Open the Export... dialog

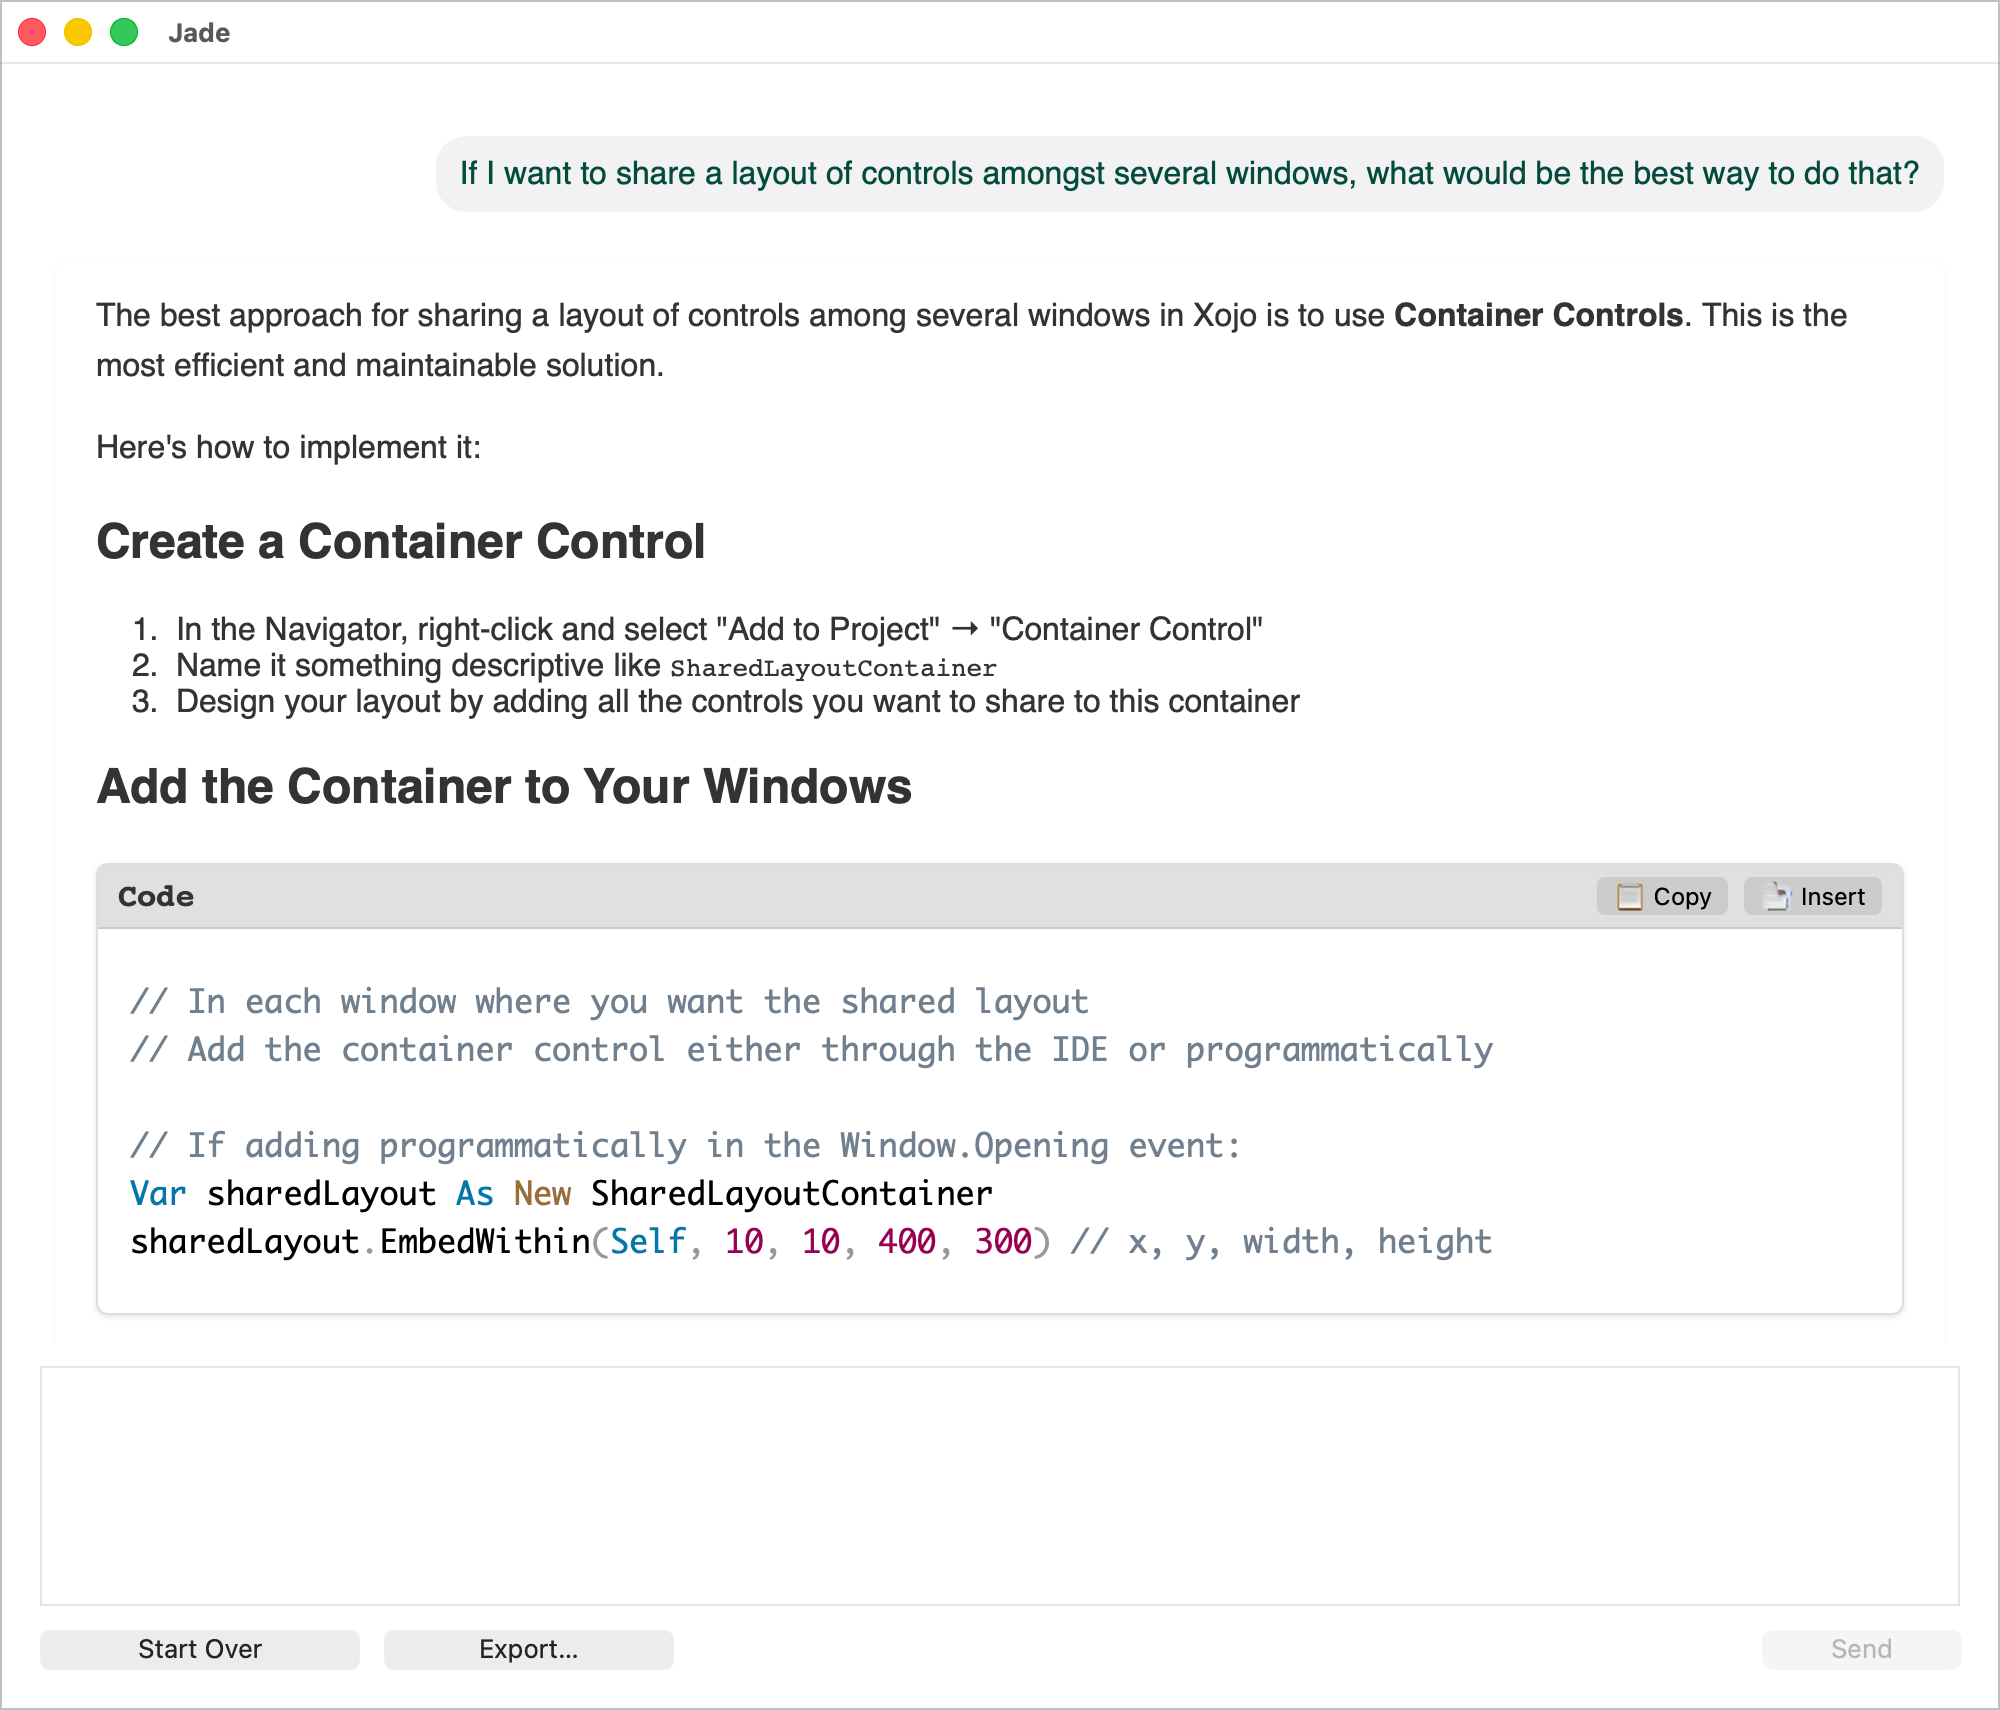click(x=528, y=1649)
